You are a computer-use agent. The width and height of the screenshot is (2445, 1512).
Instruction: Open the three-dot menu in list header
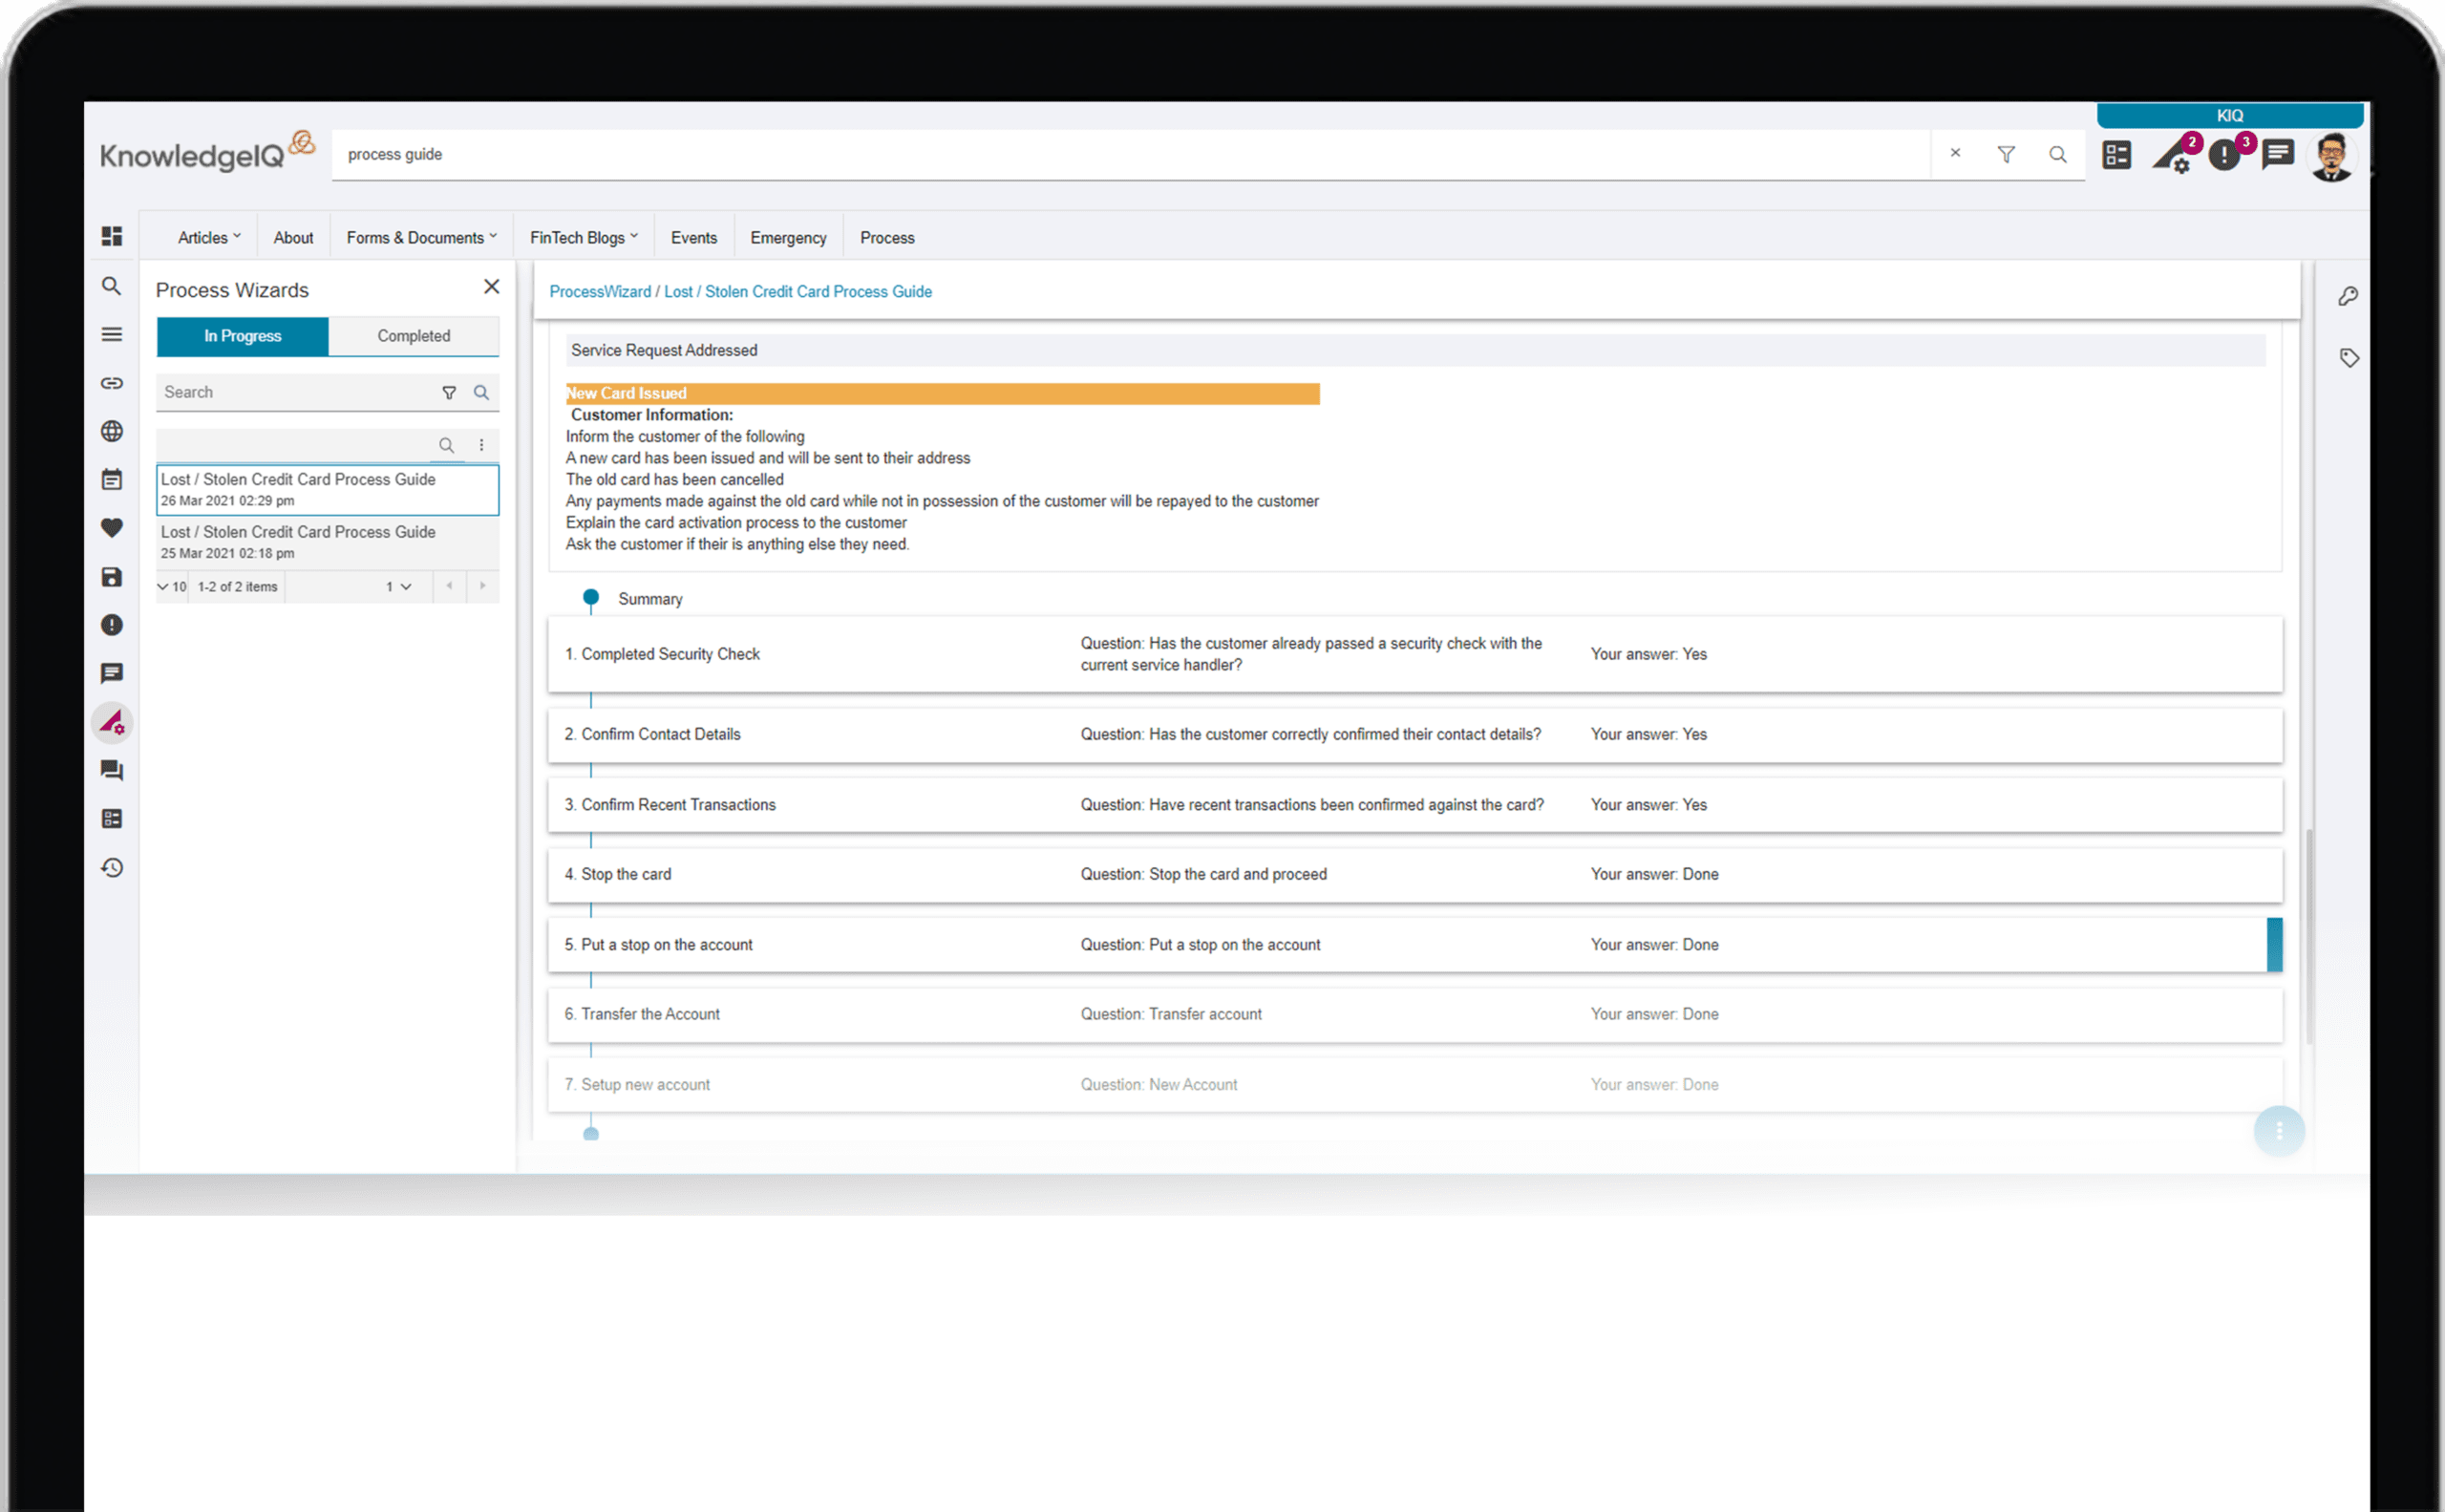tap(481, 445)
